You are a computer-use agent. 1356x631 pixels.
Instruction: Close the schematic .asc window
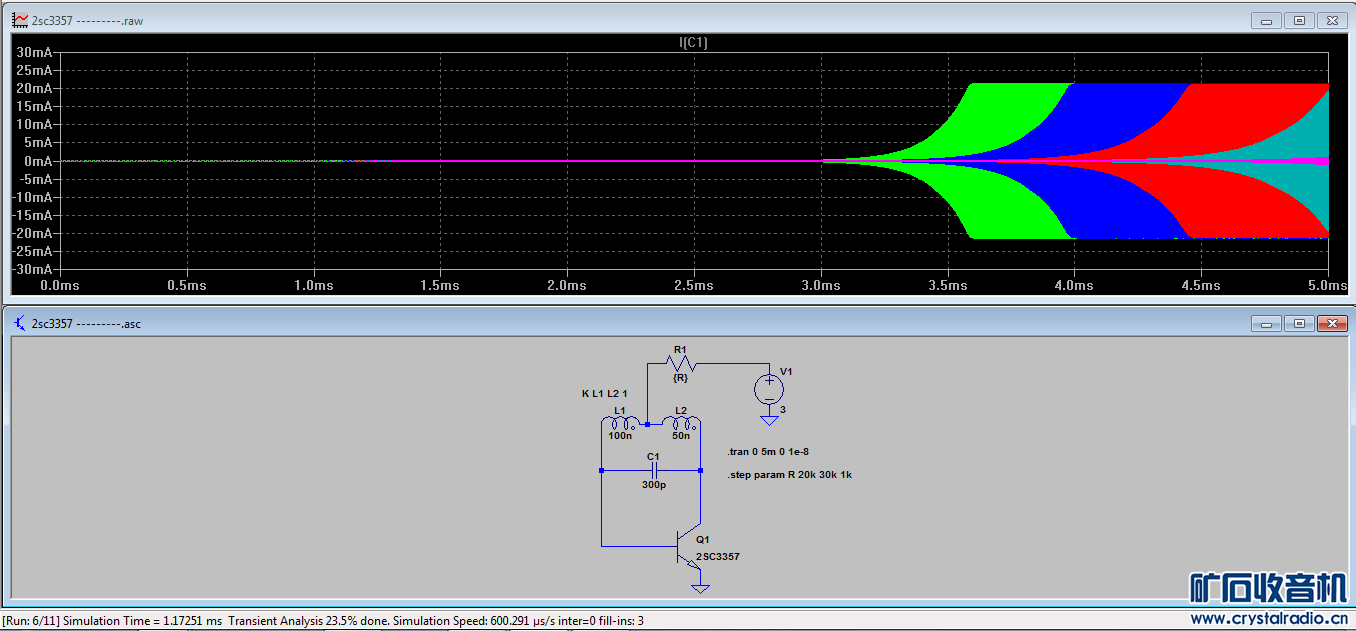(x=1331, y=323)
